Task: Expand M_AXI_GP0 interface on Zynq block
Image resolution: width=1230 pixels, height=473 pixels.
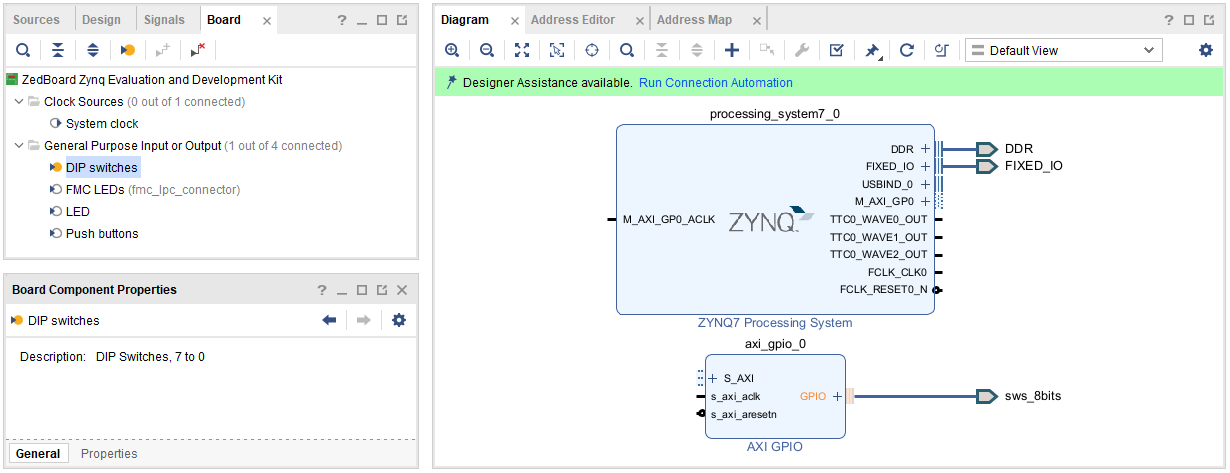Action: point(925,201)
